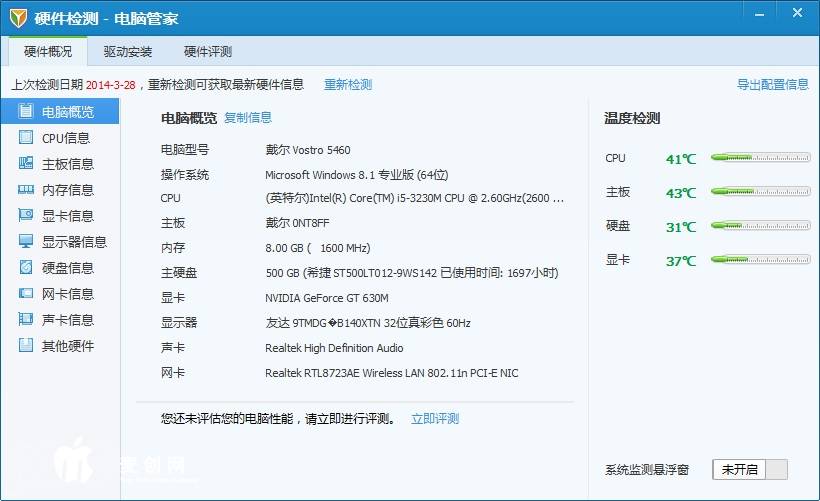
Task: Click the 重新检测 link
Action: (x=348, y=84)
